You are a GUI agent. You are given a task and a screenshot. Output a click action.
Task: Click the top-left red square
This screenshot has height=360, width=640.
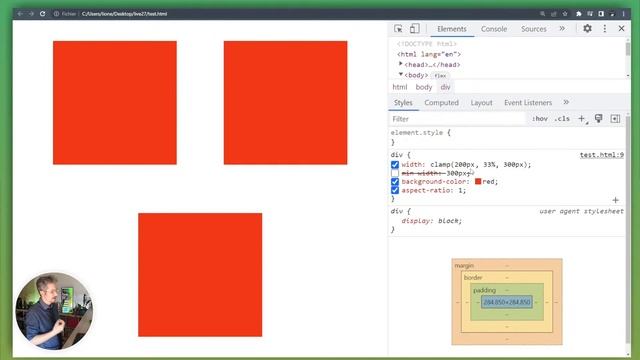pos(115,102)
